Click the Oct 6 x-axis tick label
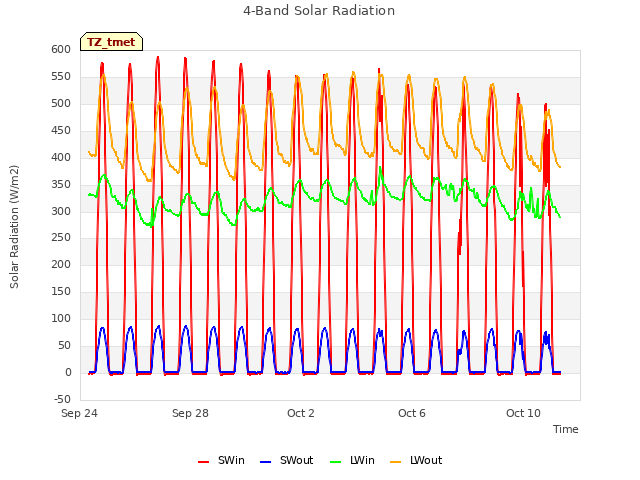 [412, 413]
